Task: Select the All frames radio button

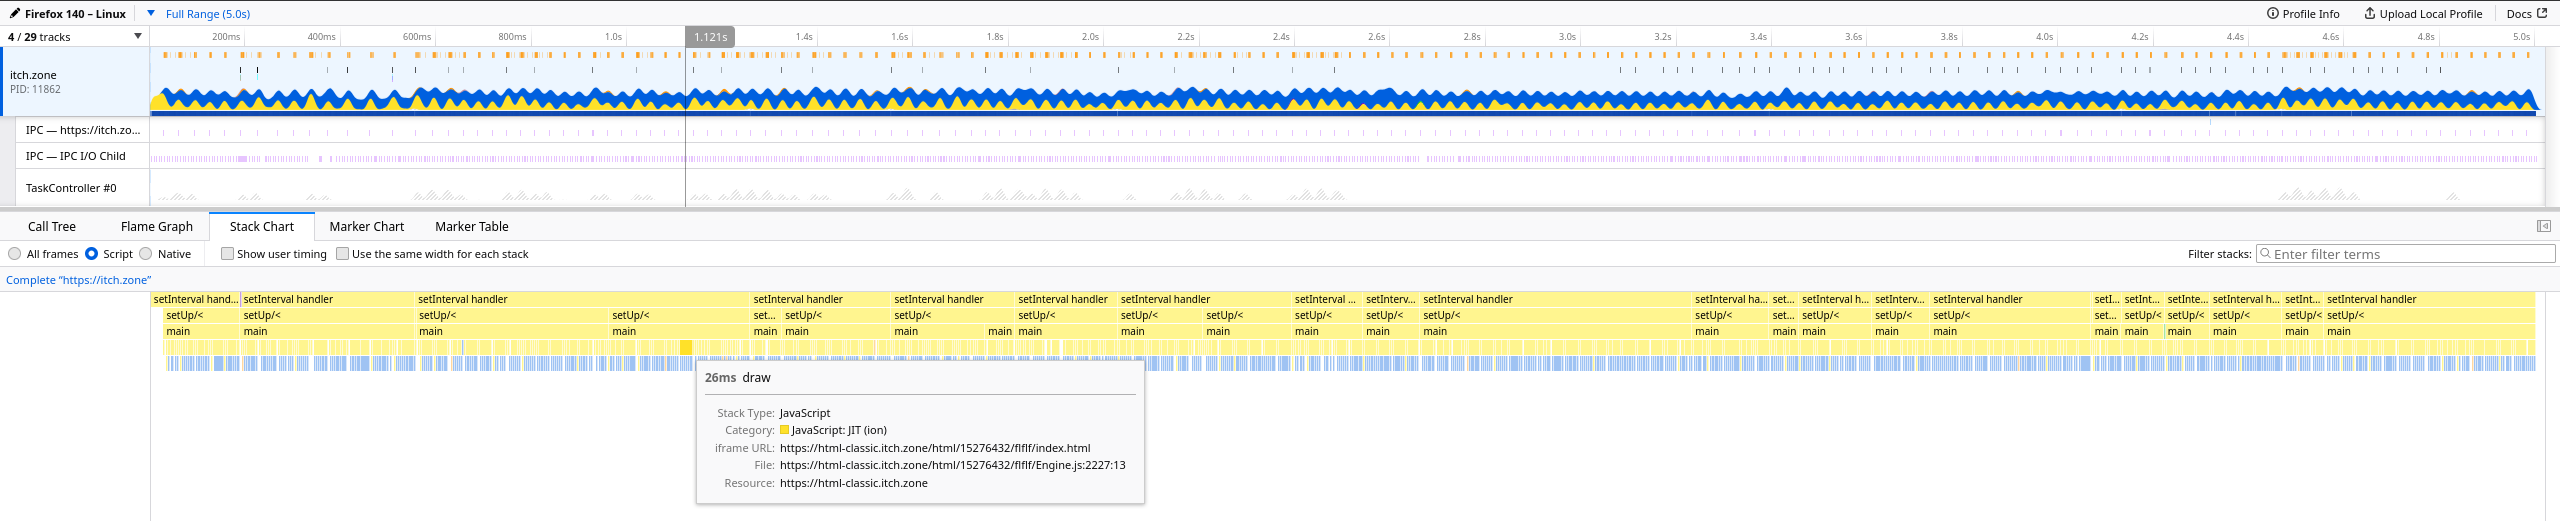Action: (15, 254)
